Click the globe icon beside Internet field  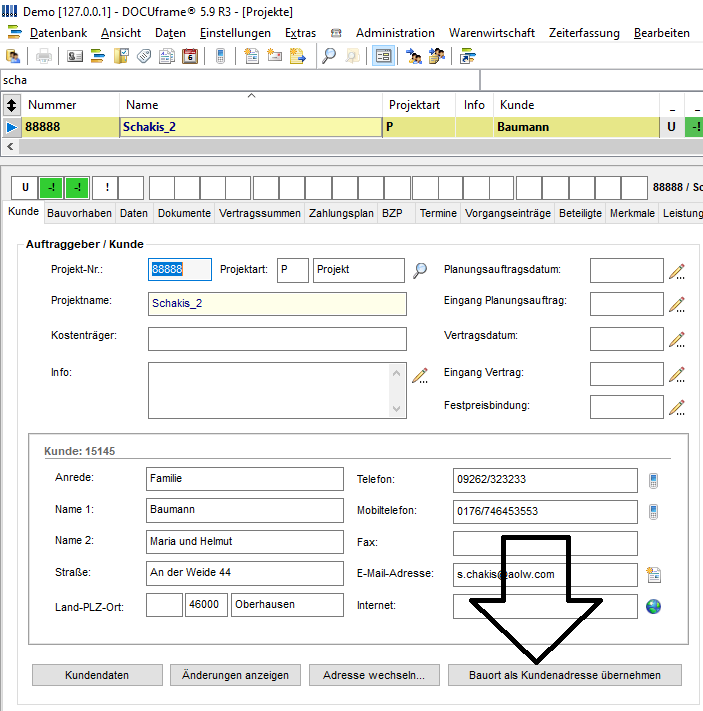tap(654, 606)
